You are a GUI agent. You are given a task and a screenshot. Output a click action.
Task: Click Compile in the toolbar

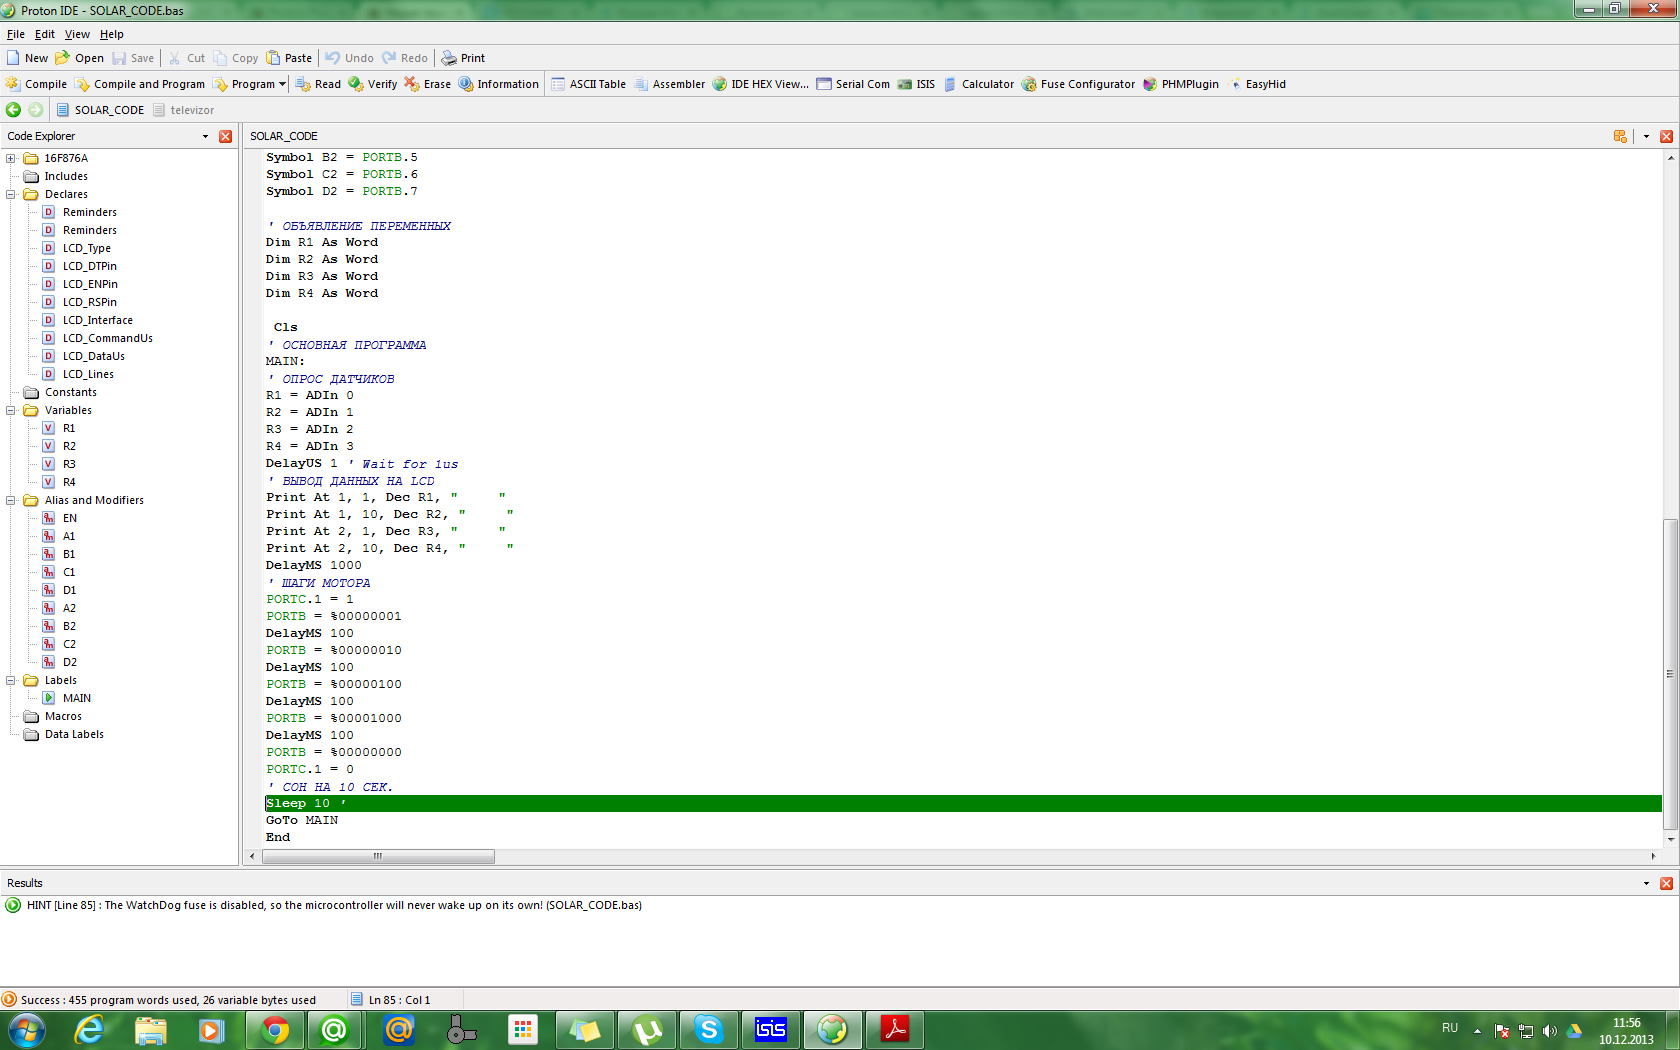[x=36, y=84]
